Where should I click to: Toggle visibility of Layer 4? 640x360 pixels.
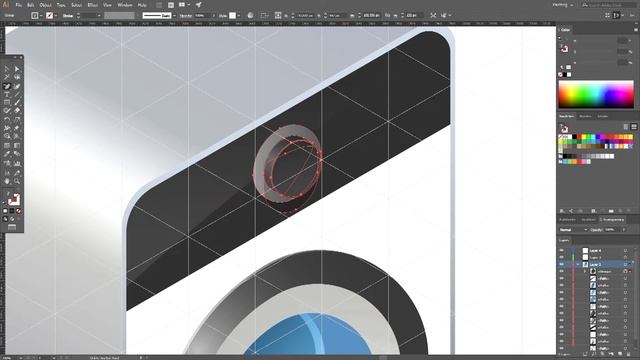pyautogui.click(x=562, y=250)
